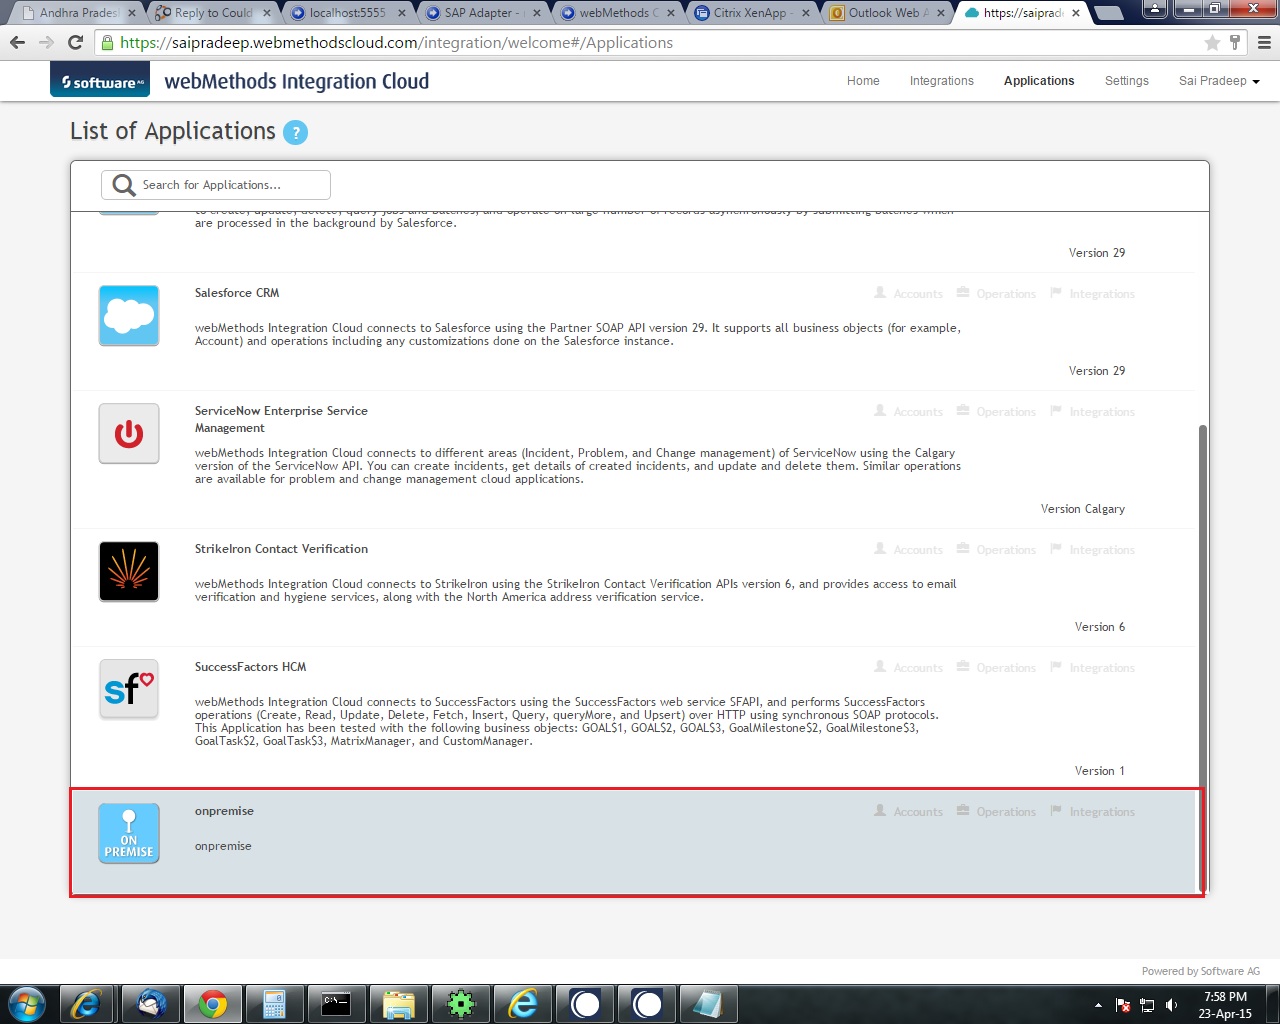The height and width of the screenshot is (1024, 1280).
Task: Open the Applications menu
Action: [1039, 81]
